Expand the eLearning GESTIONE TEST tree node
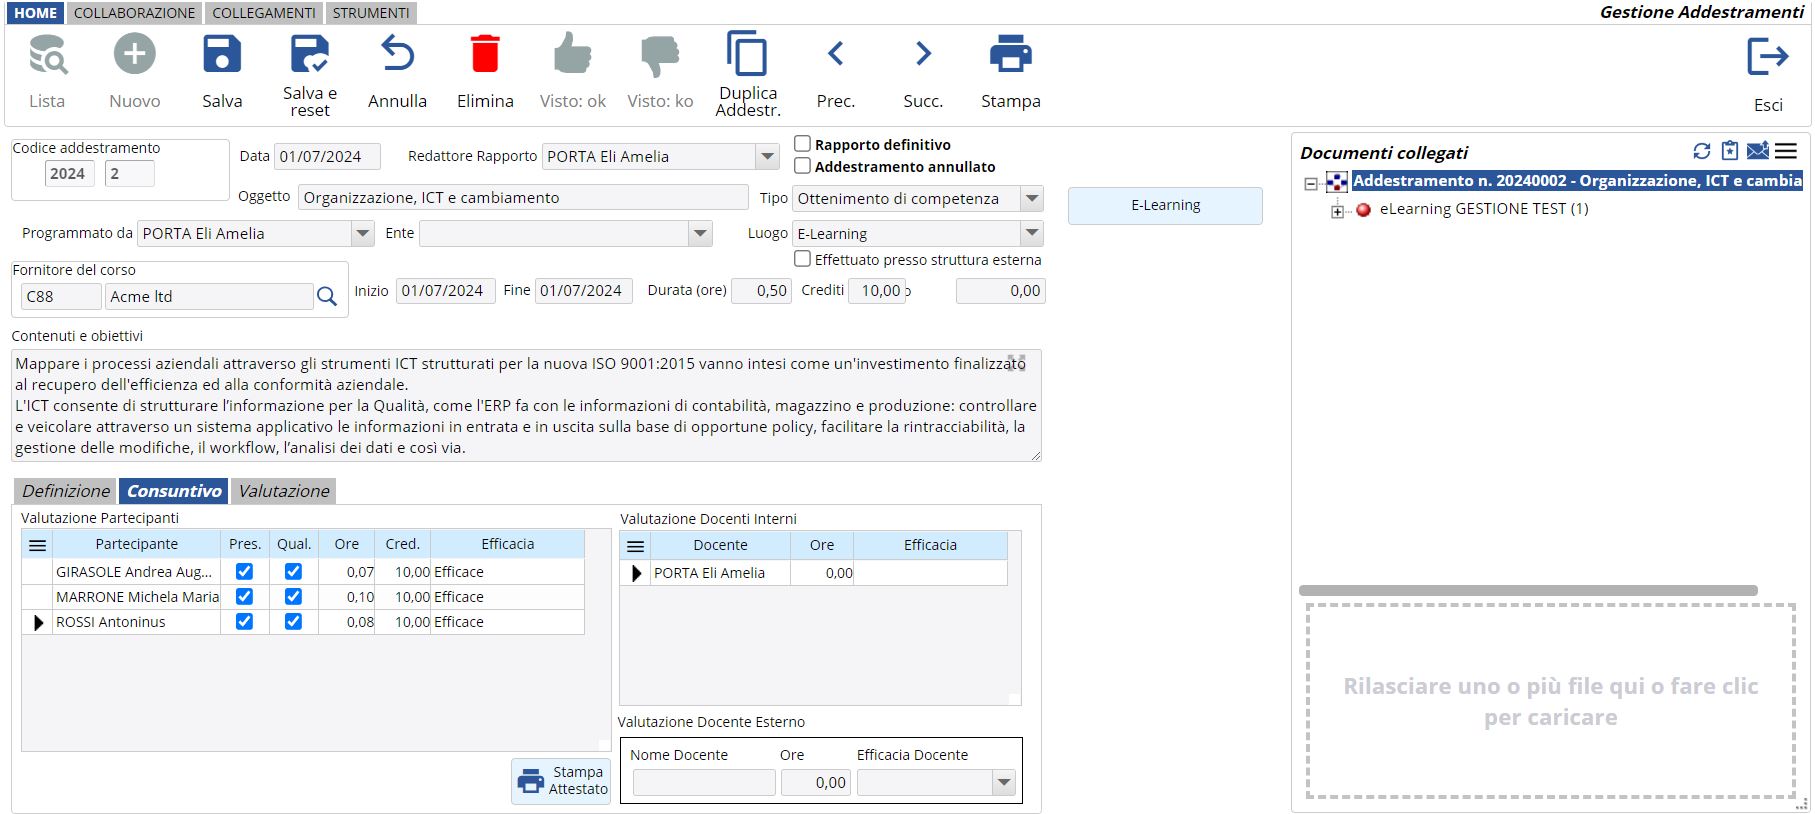This screenshot has height=814, width=1815. click(1337, 210)
